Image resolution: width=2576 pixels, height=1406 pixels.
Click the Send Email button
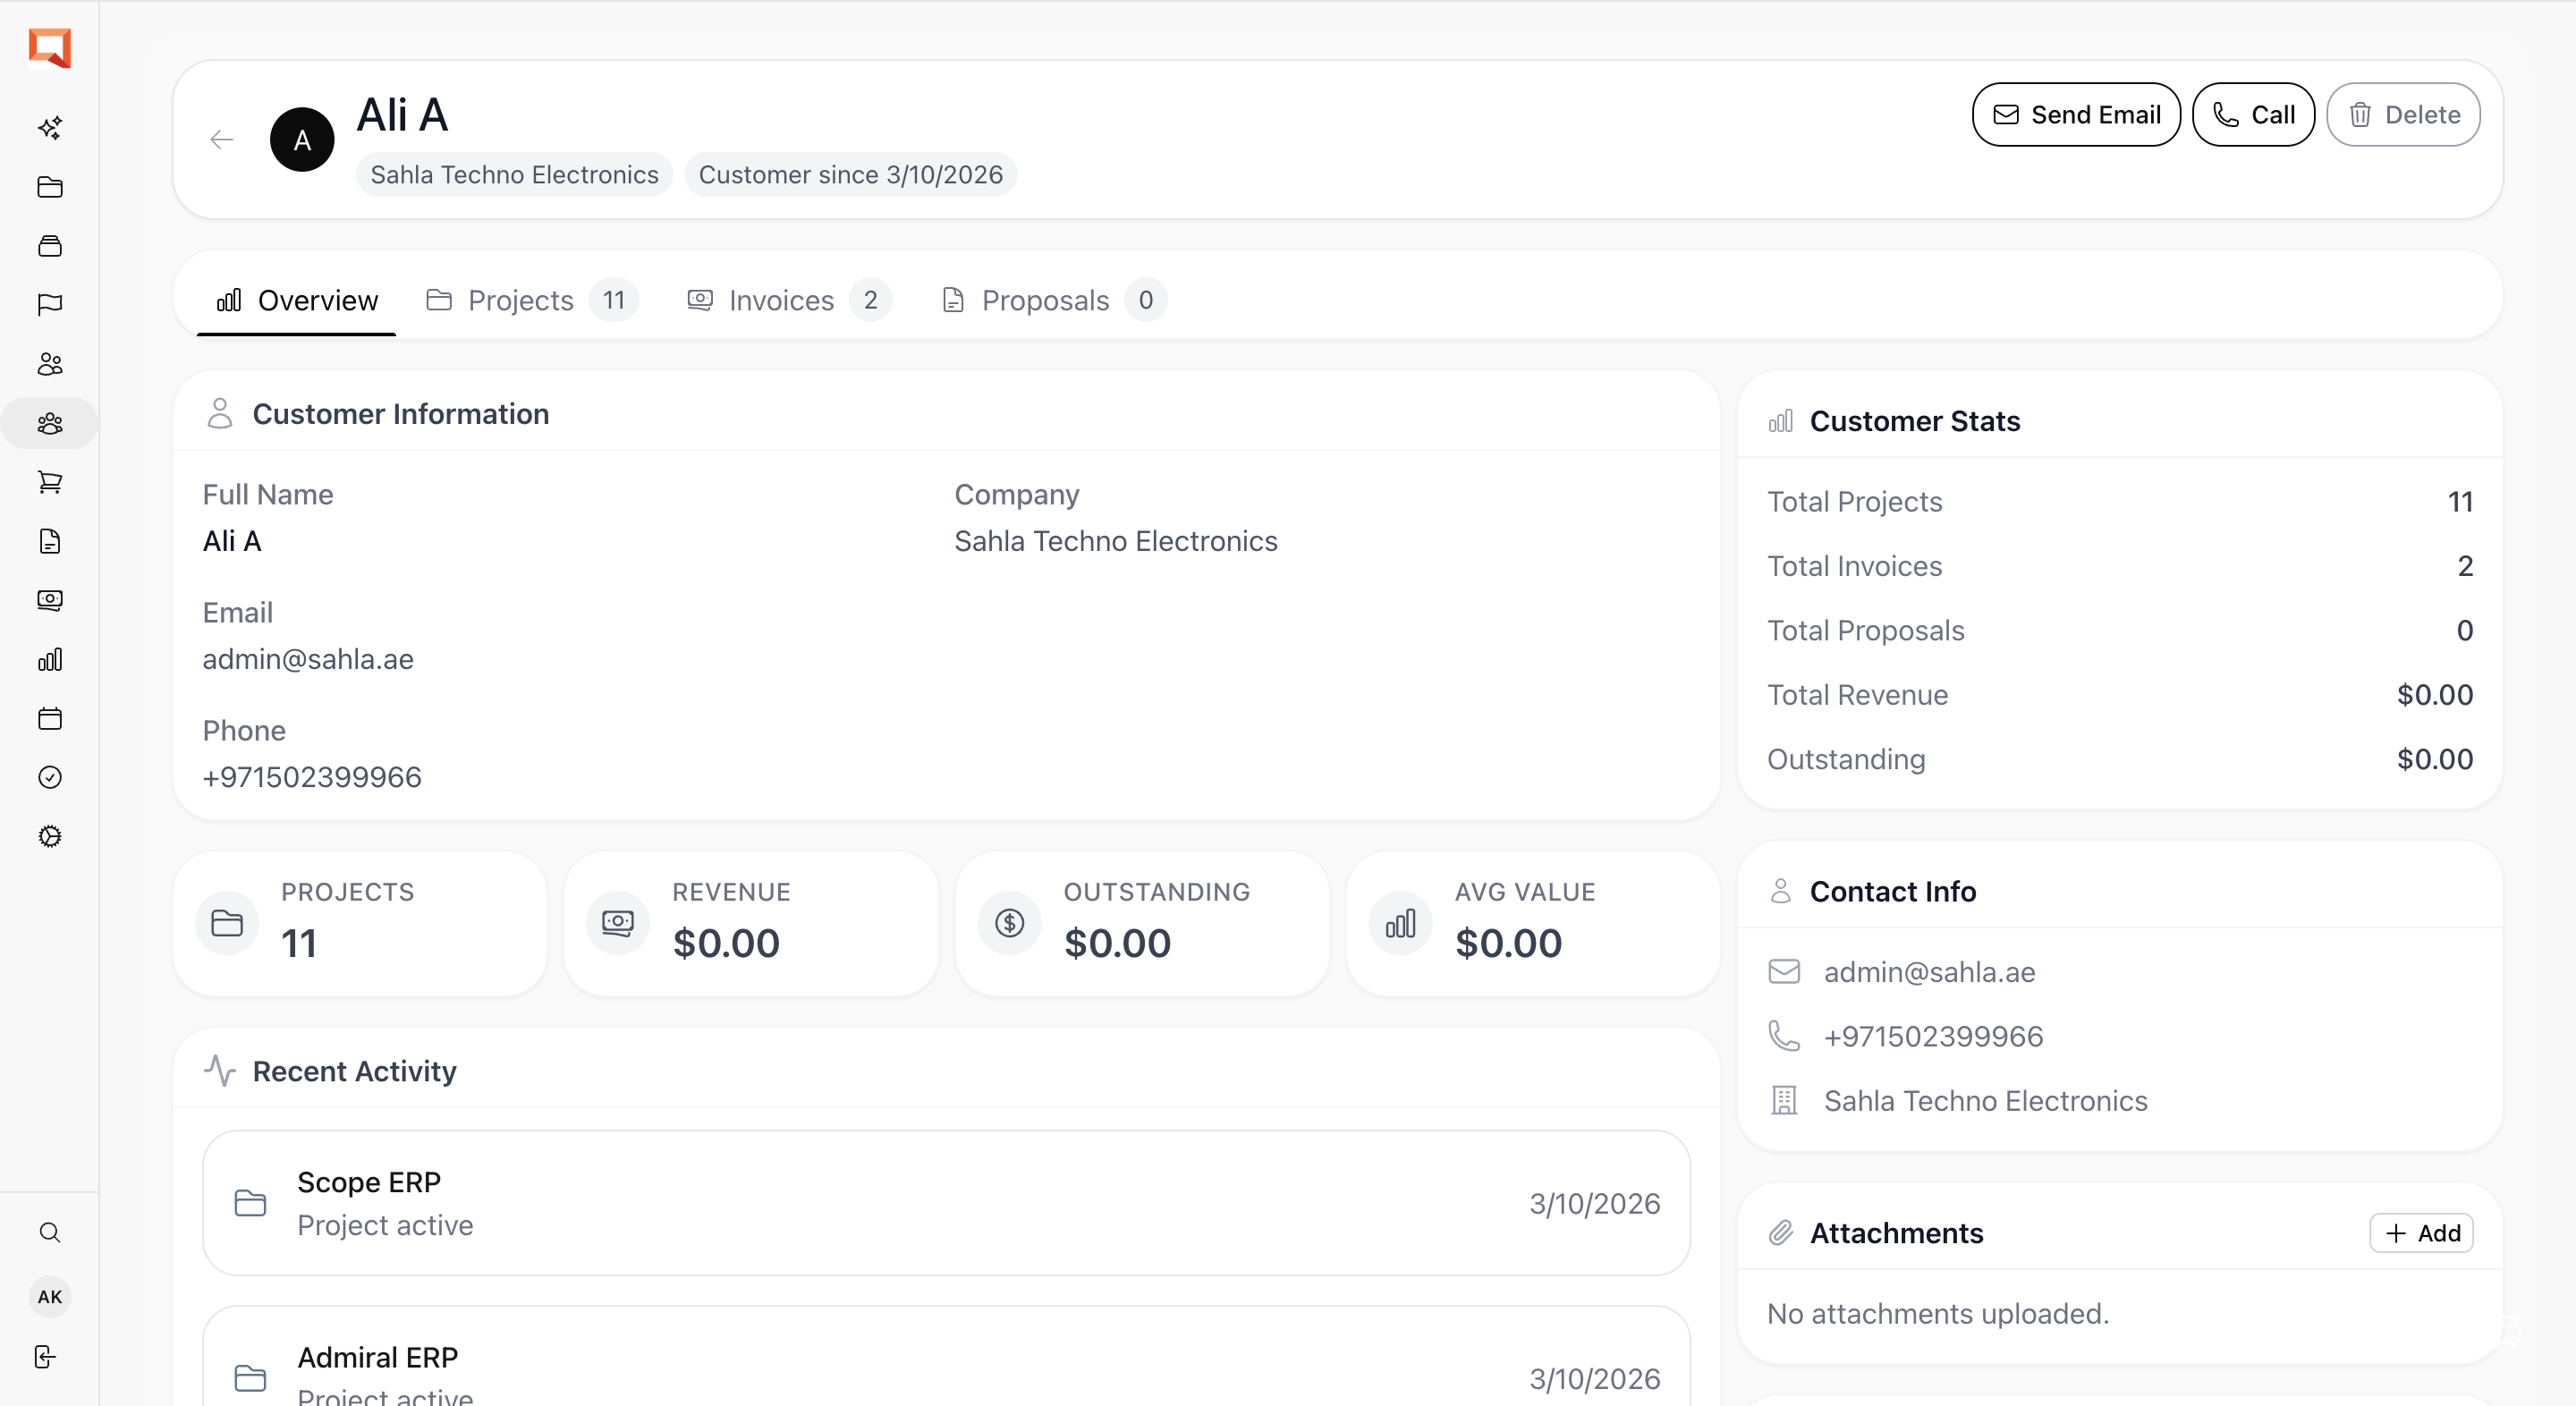coord(2075,114)
